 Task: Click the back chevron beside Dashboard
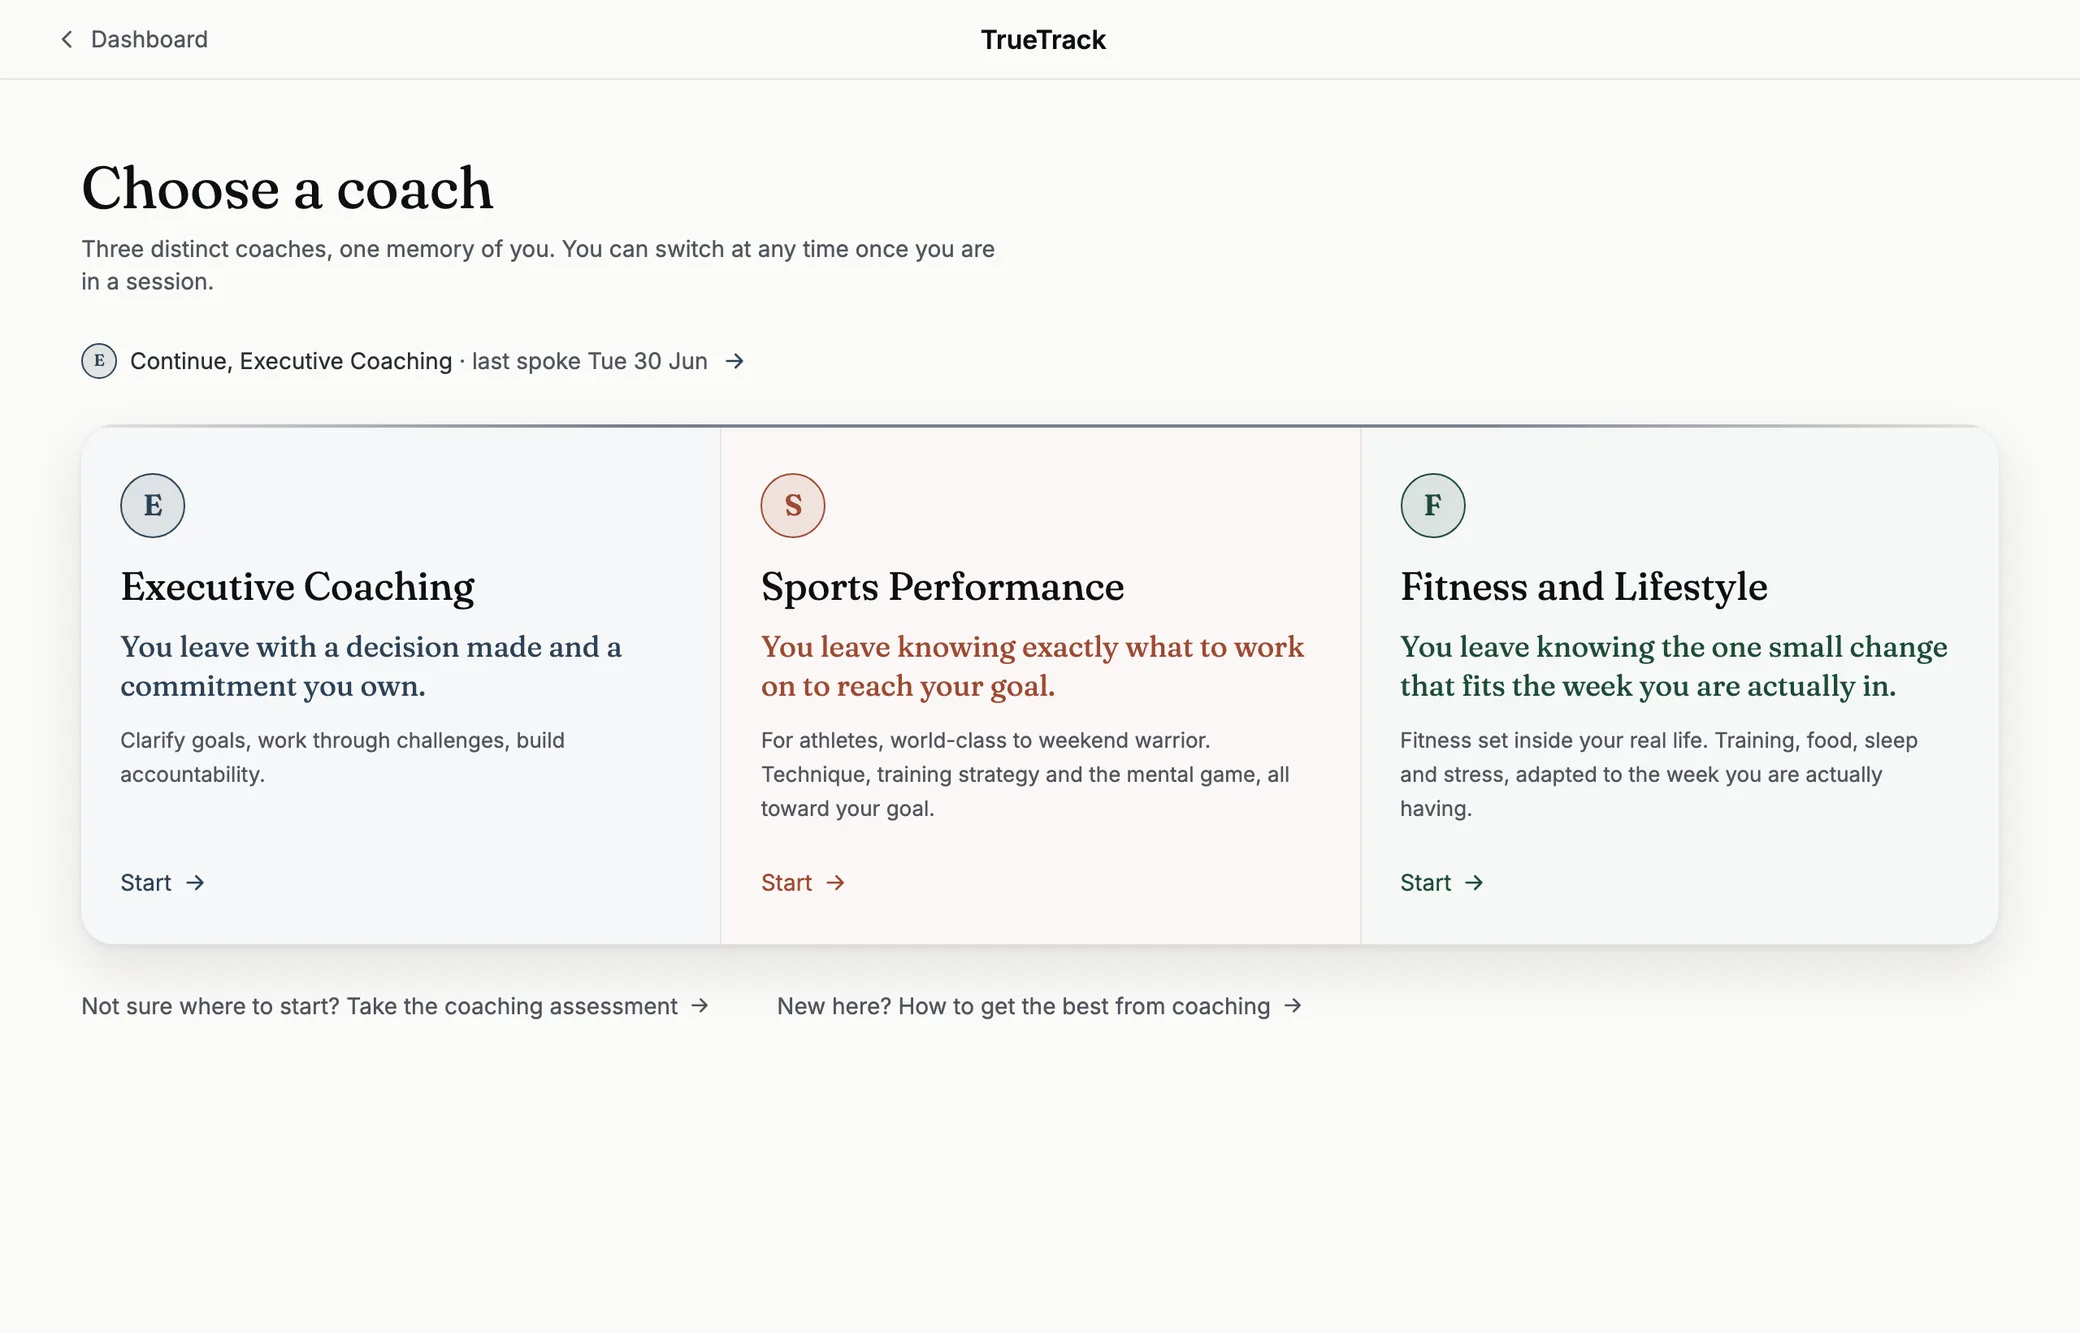click(67, 39)
